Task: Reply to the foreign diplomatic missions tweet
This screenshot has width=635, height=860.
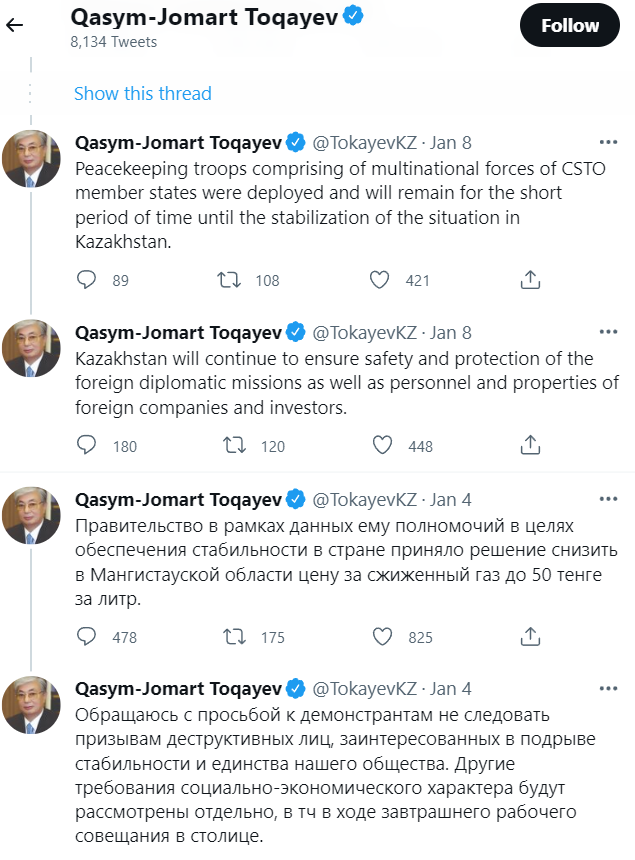Action: click(x=87, y=446)
